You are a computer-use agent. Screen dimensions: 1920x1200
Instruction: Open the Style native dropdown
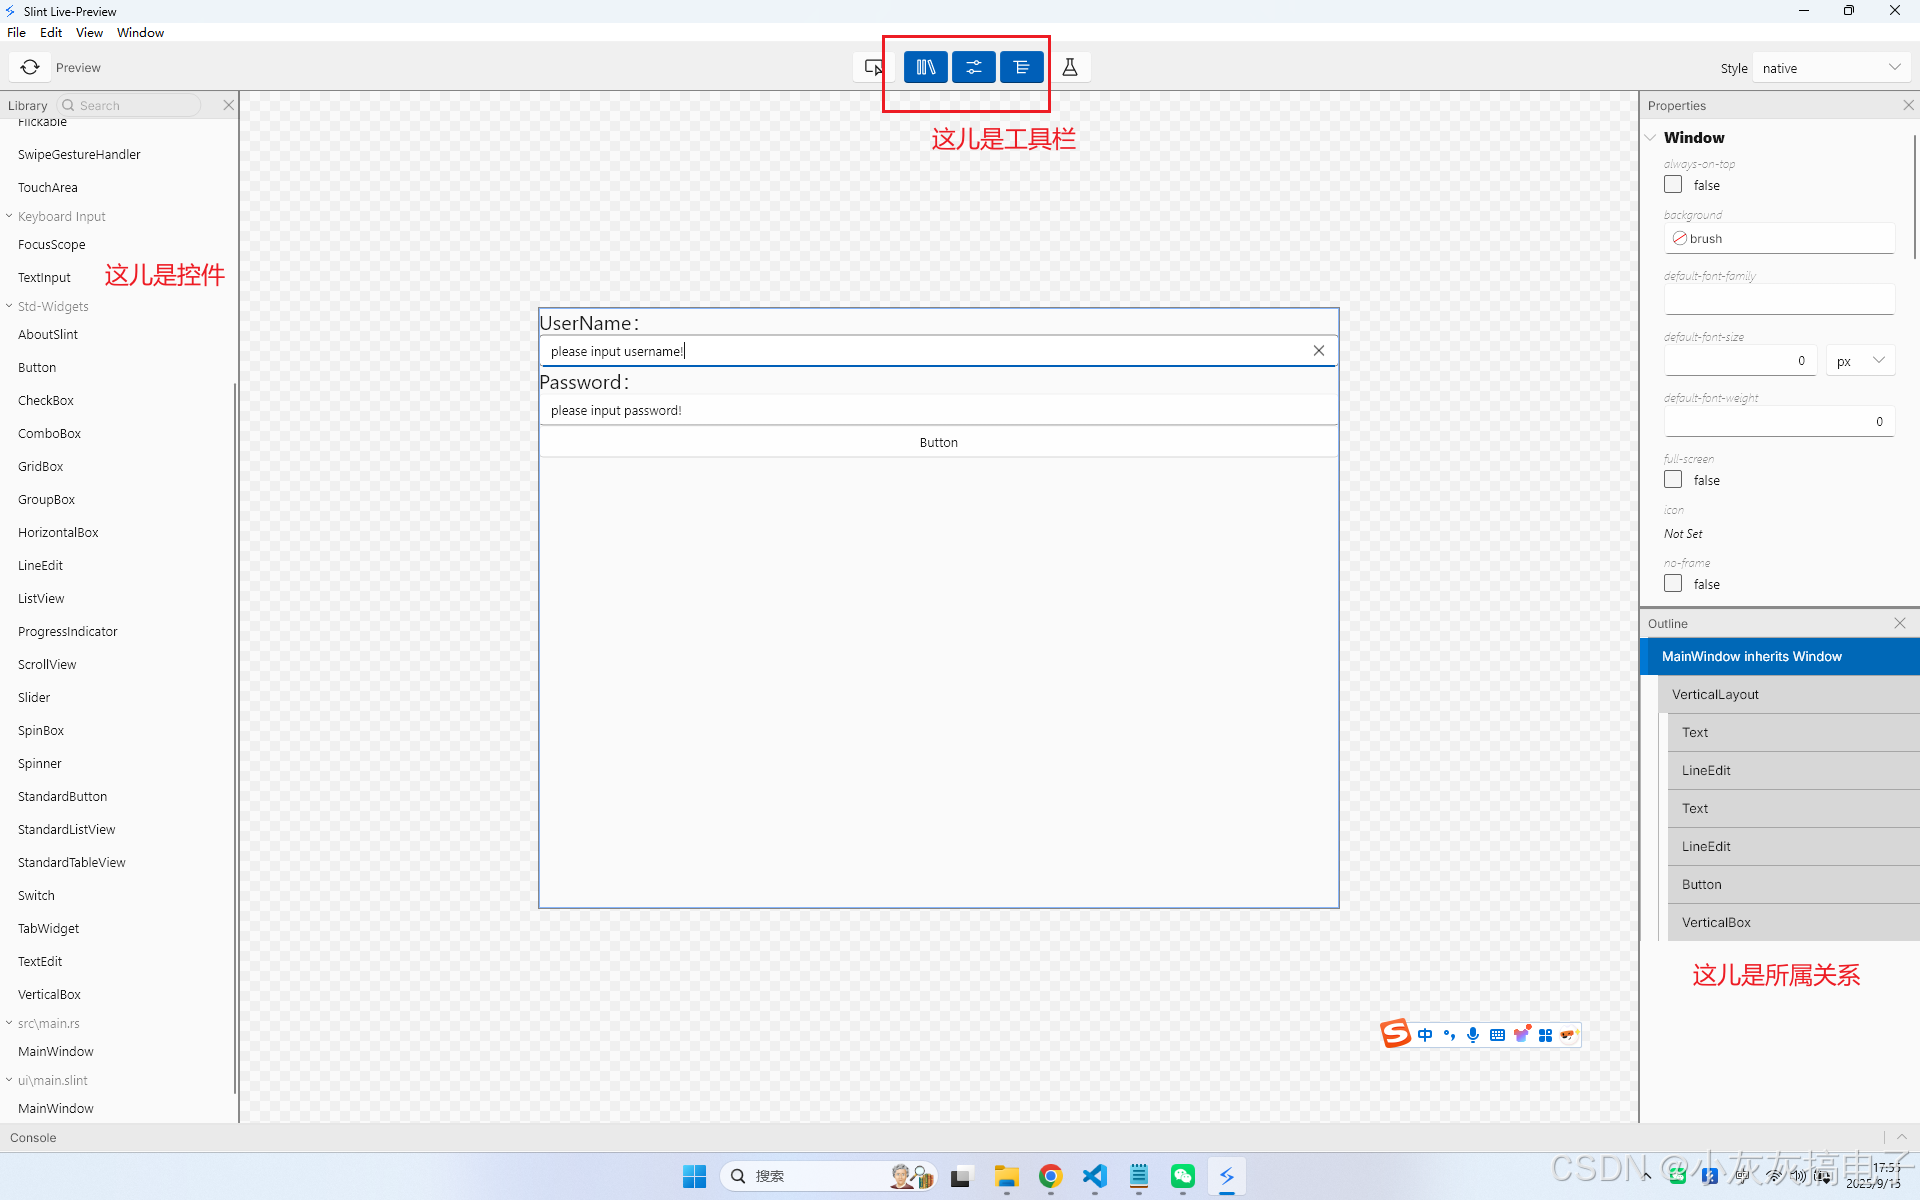point(1830,68)
